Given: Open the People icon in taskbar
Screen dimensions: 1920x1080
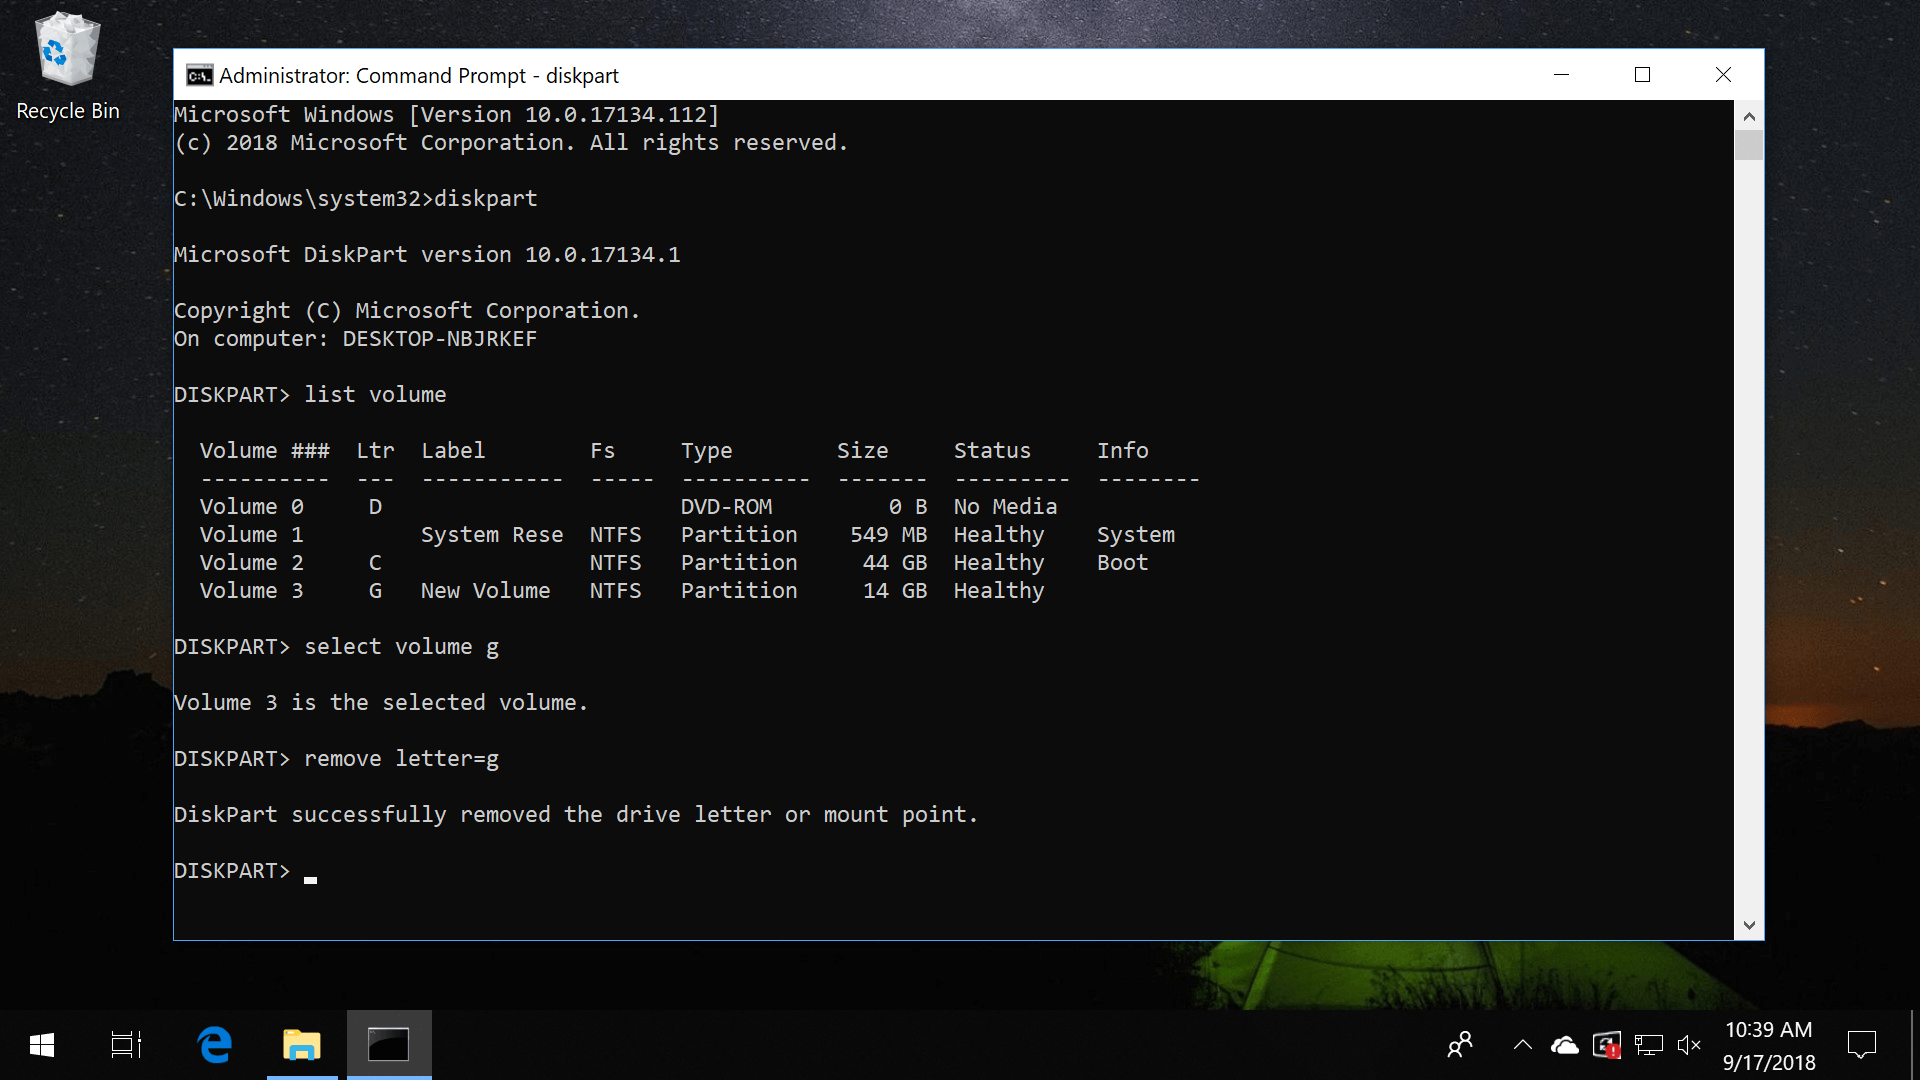Looking at the screenshot, I should [1460, 1045].
